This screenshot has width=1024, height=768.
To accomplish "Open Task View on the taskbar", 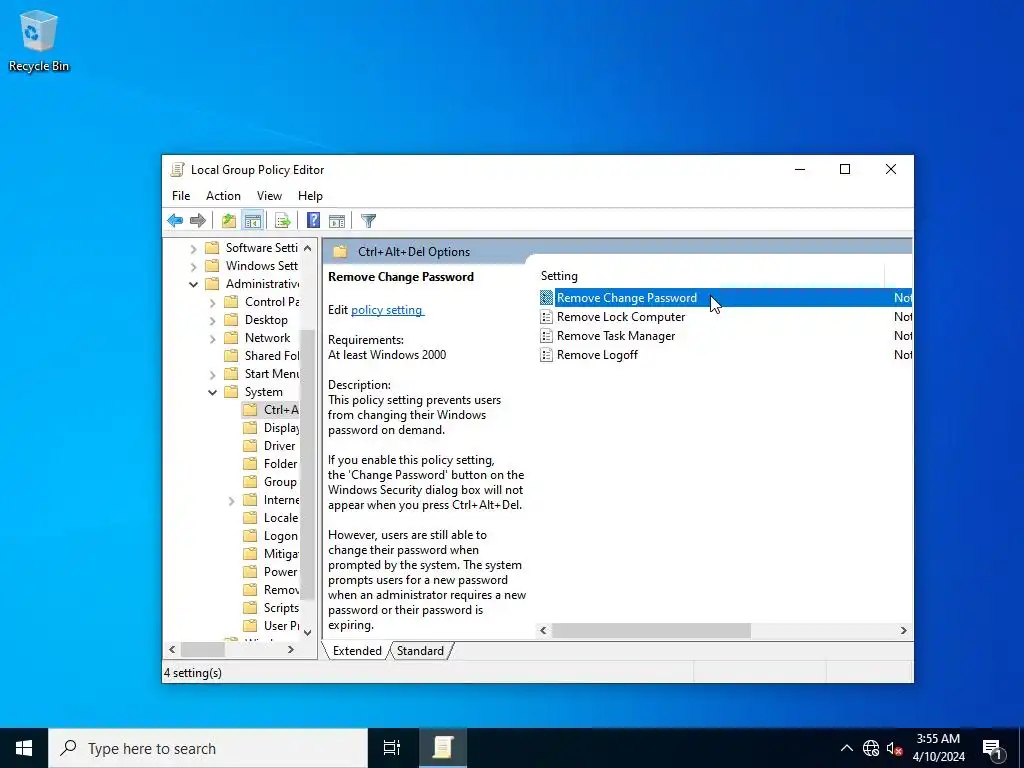I will pyautogui.click(x=392, y=748).
